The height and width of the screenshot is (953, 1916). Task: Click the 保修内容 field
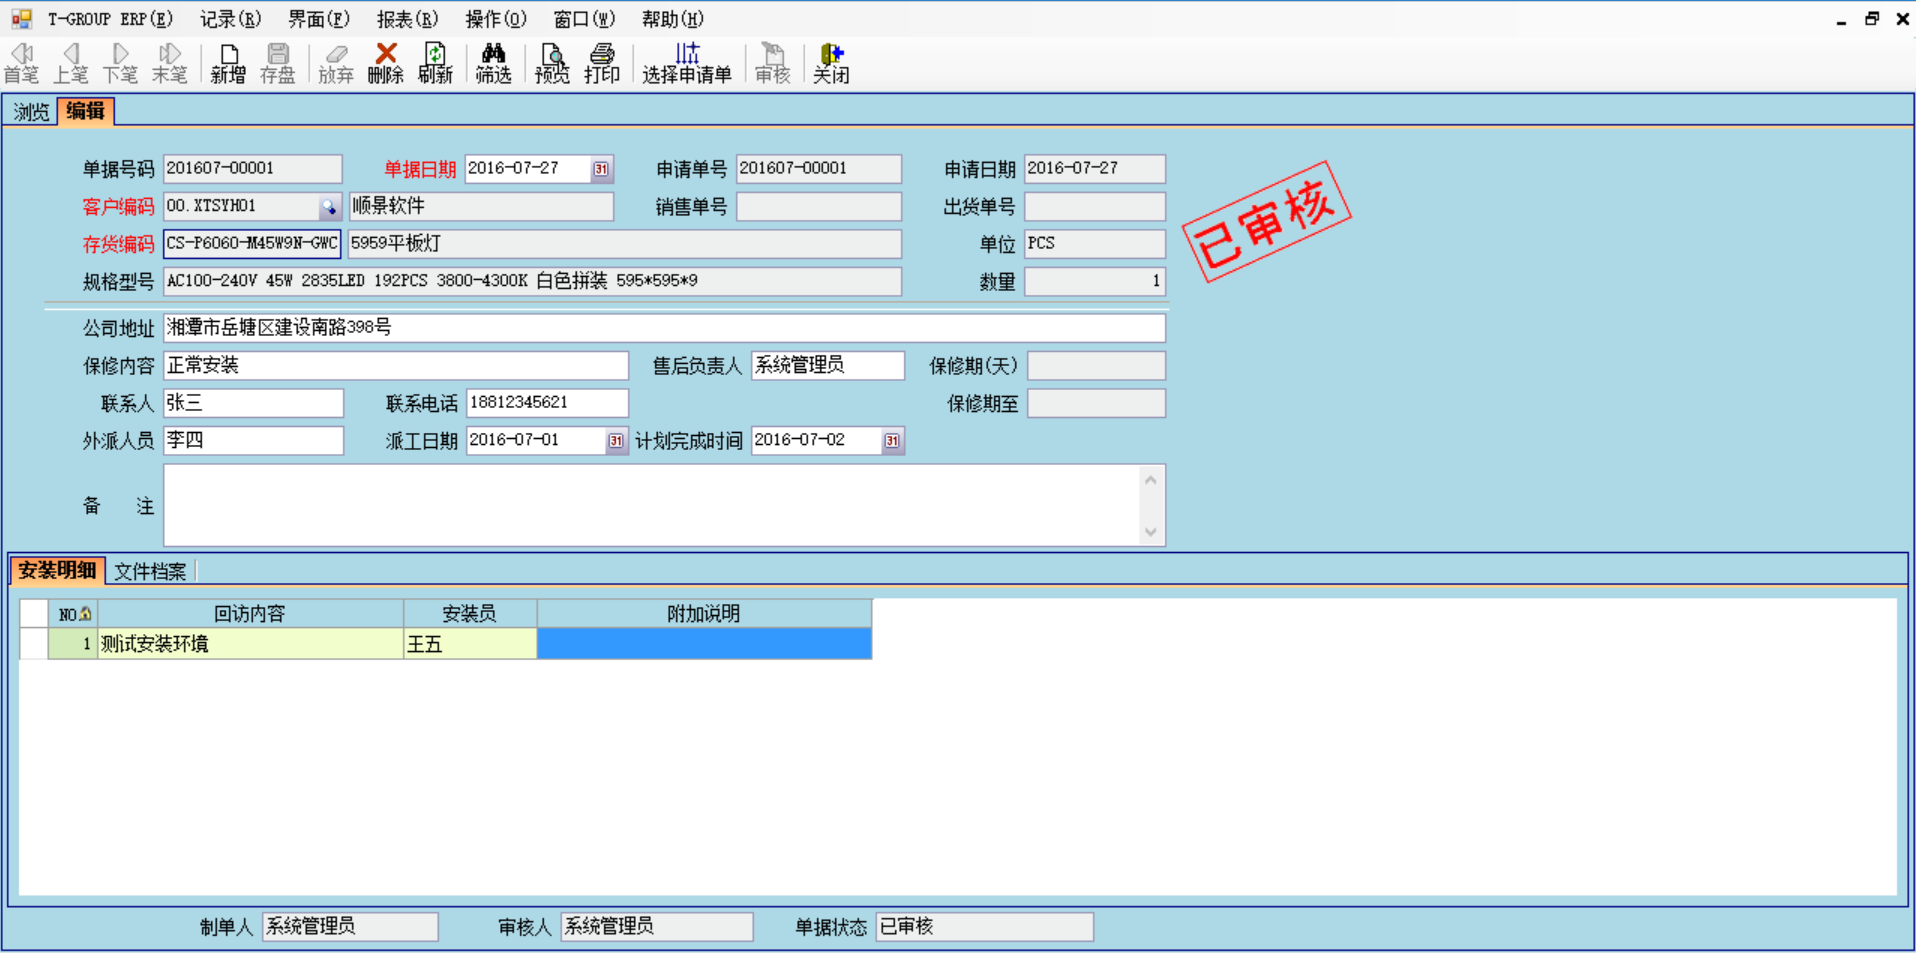click(396, 366)
